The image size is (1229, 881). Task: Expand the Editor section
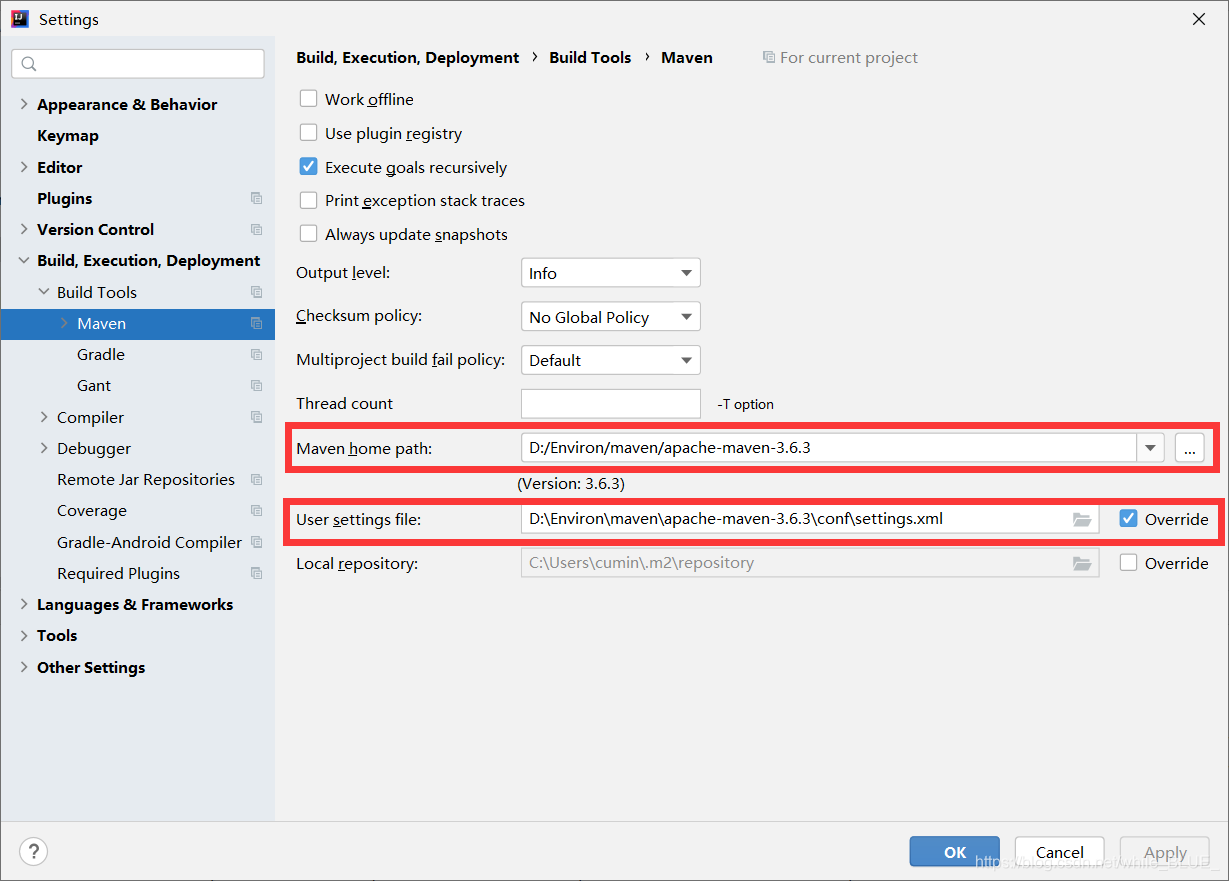coord(24,167)
